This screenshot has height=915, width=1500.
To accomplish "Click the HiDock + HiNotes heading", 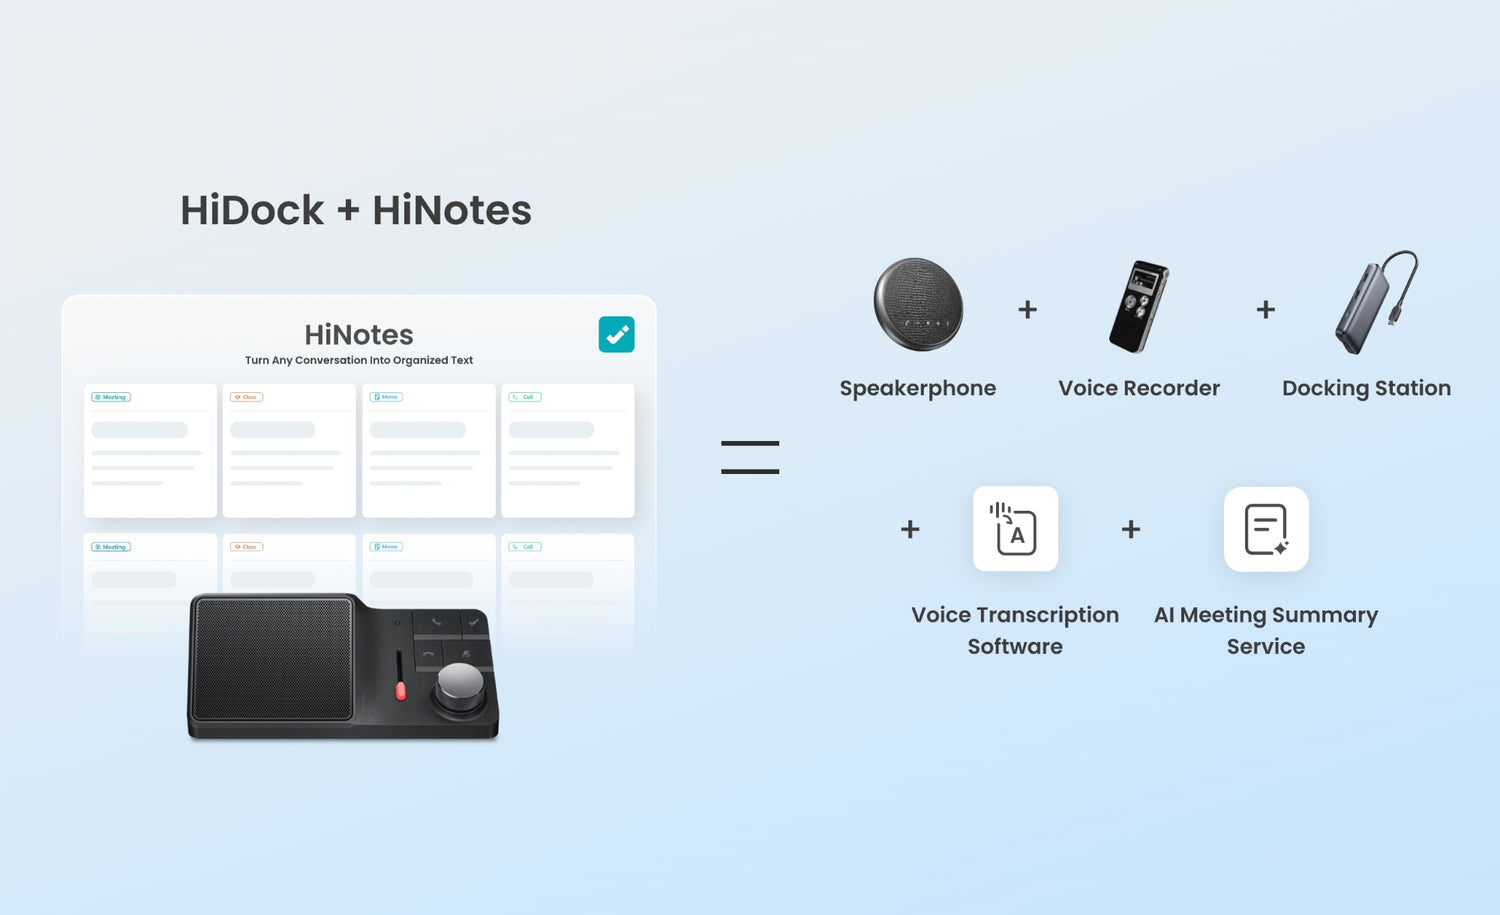I will point(356,209).
